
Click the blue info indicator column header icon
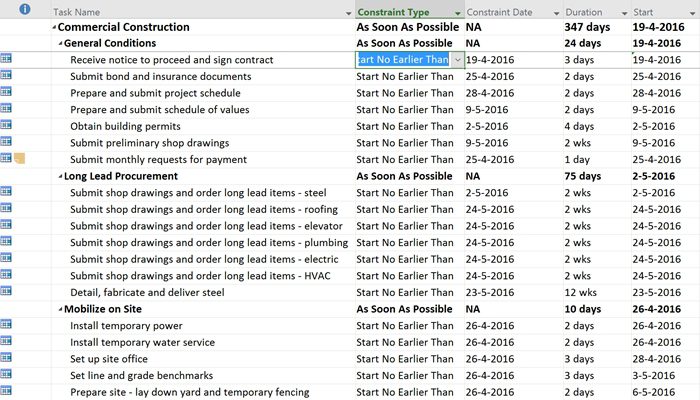(x=25, y=9)
